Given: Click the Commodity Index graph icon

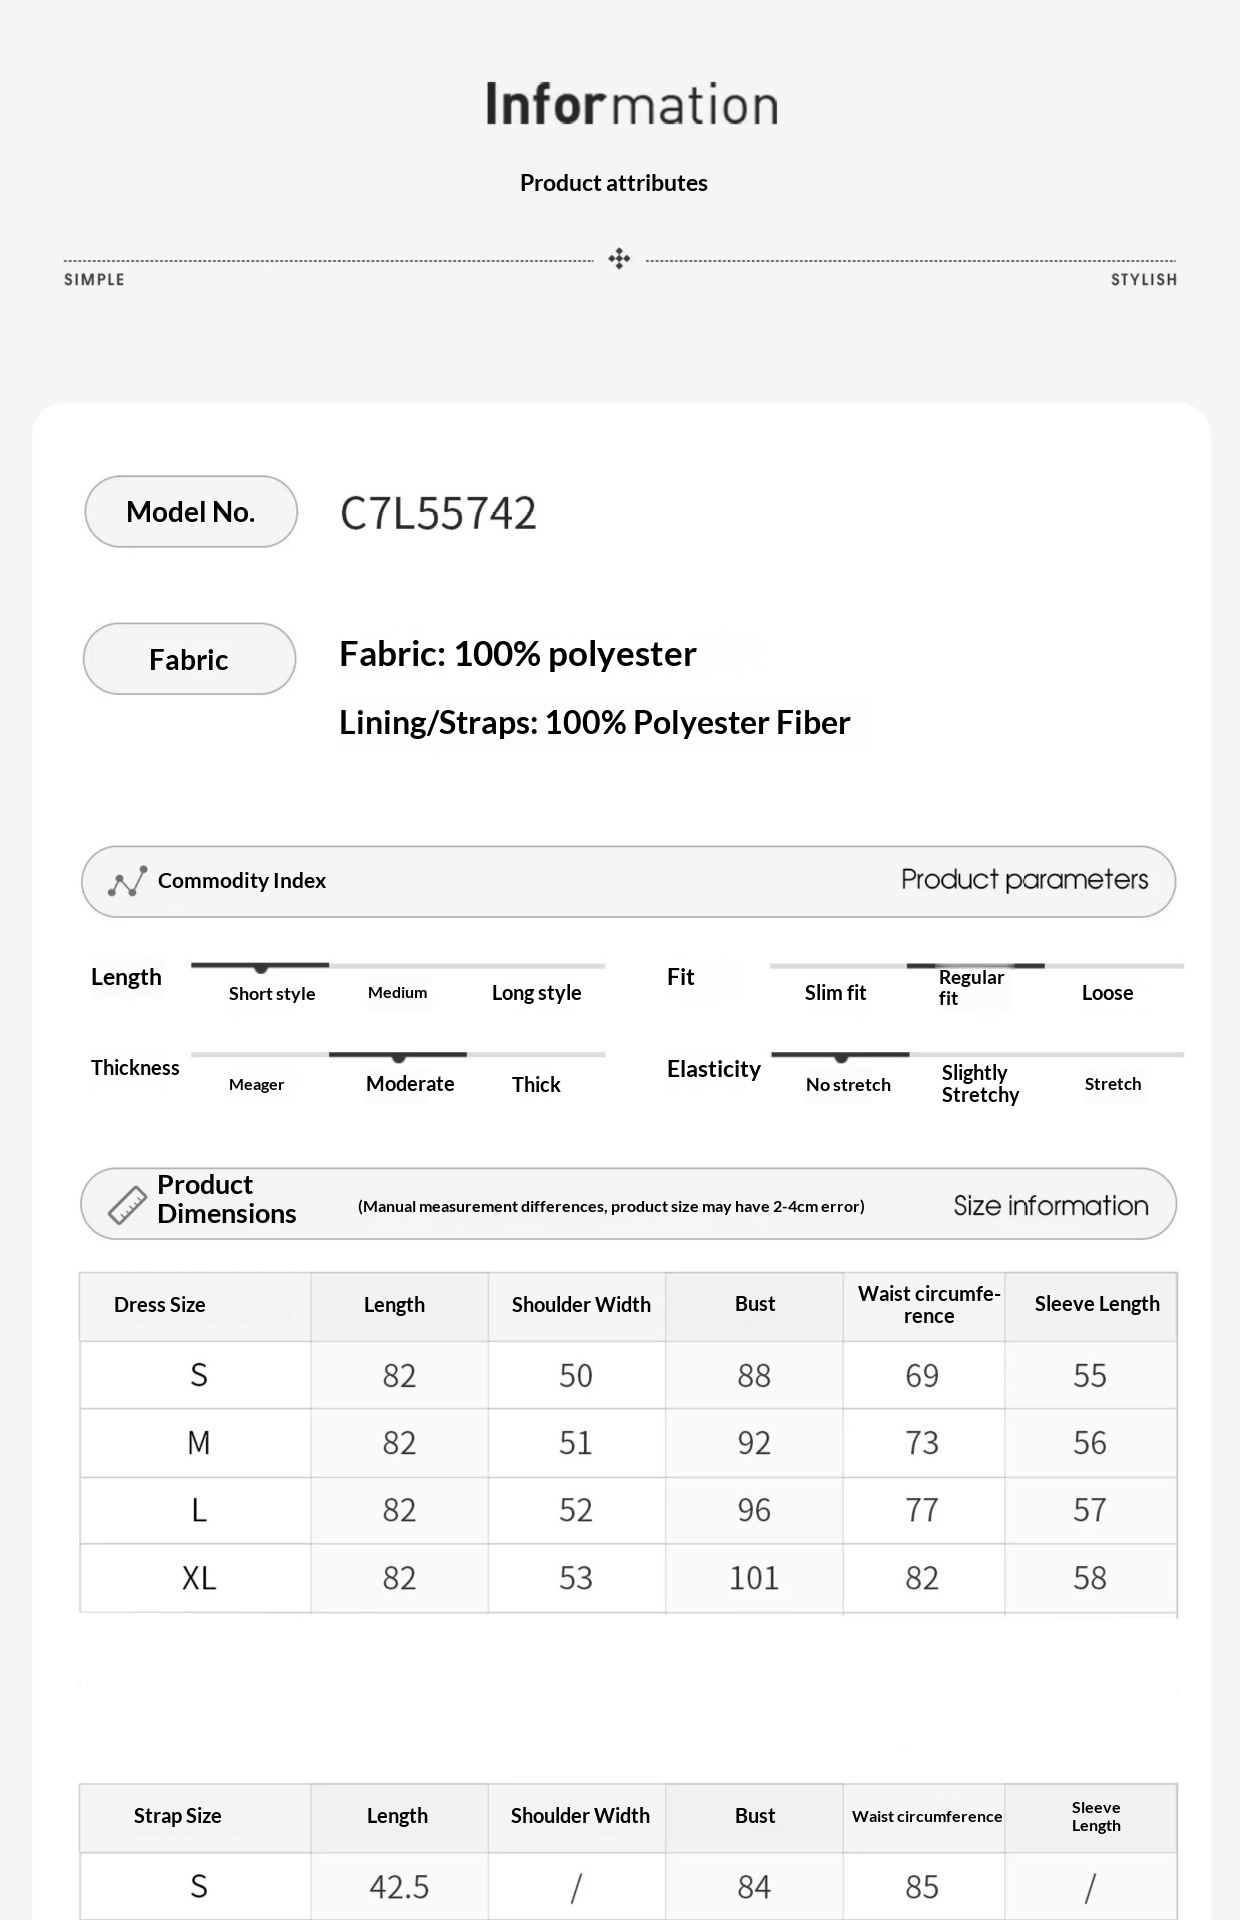Looking at the screenshot, I should [127, 881].
